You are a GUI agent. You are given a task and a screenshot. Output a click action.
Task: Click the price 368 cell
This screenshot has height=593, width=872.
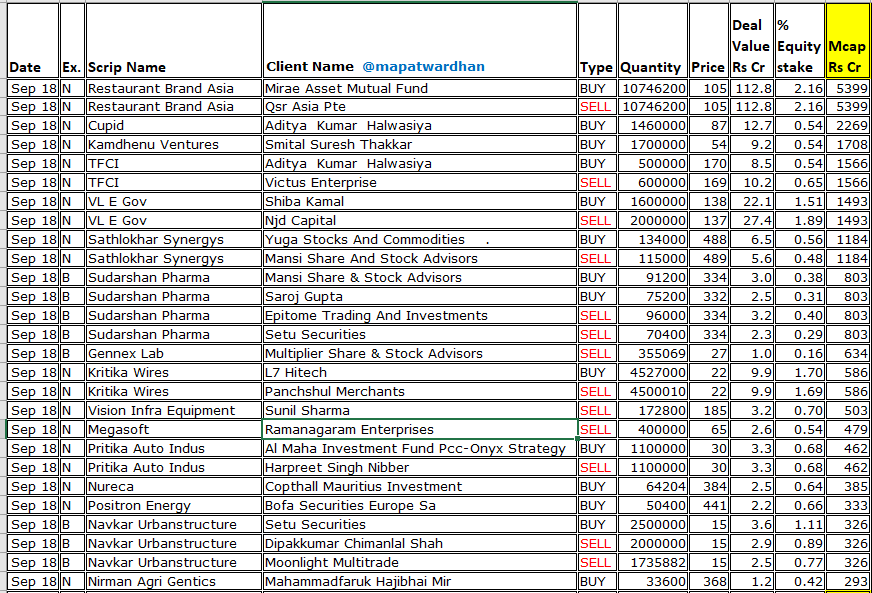click(709, 582)
